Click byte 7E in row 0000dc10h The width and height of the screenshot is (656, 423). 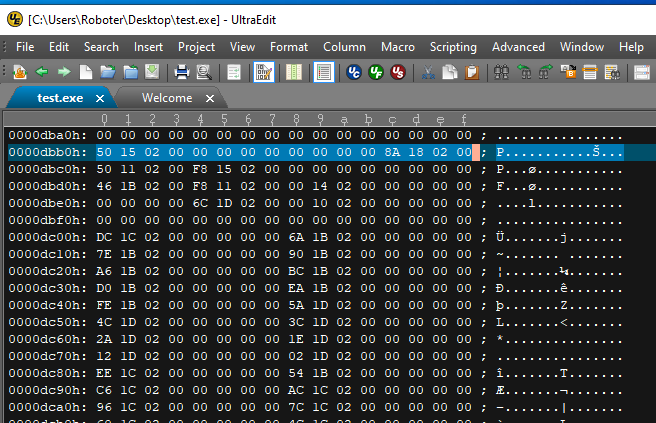[x=104, y=254]
